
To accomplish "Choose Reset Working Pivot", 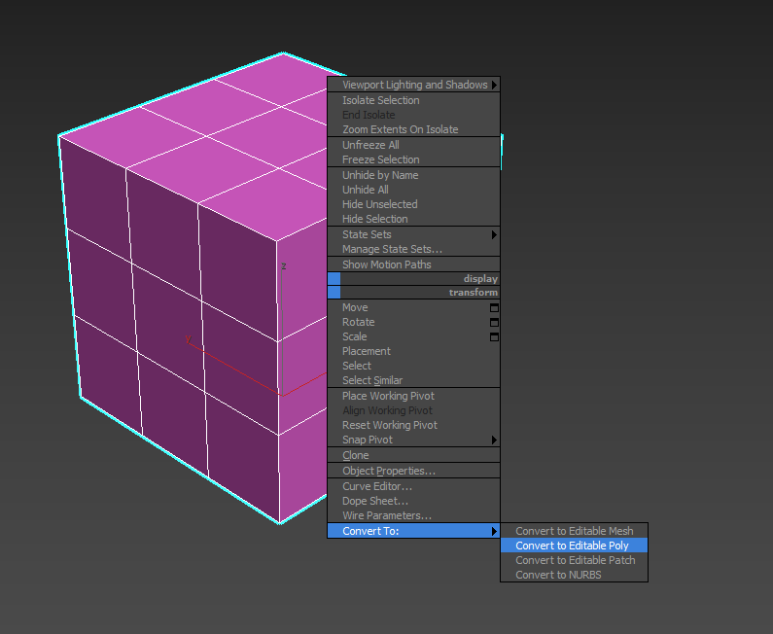I will (414, 425).
